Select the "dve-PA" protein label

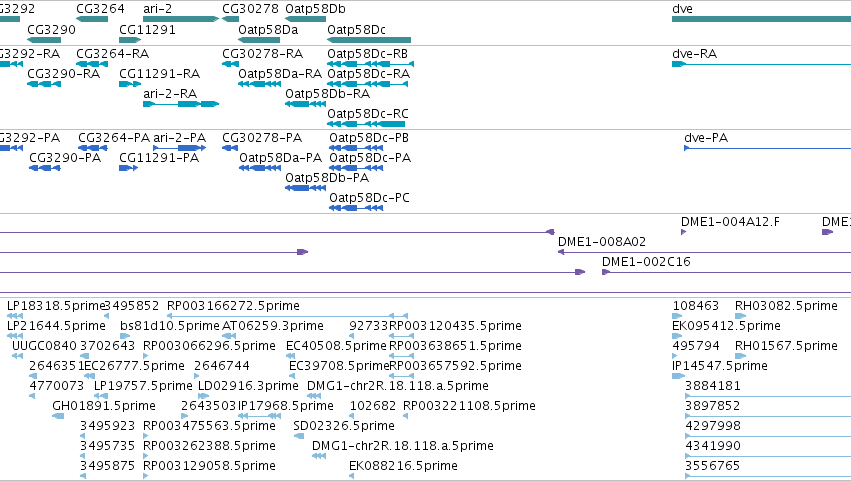(x=706, y=138)
